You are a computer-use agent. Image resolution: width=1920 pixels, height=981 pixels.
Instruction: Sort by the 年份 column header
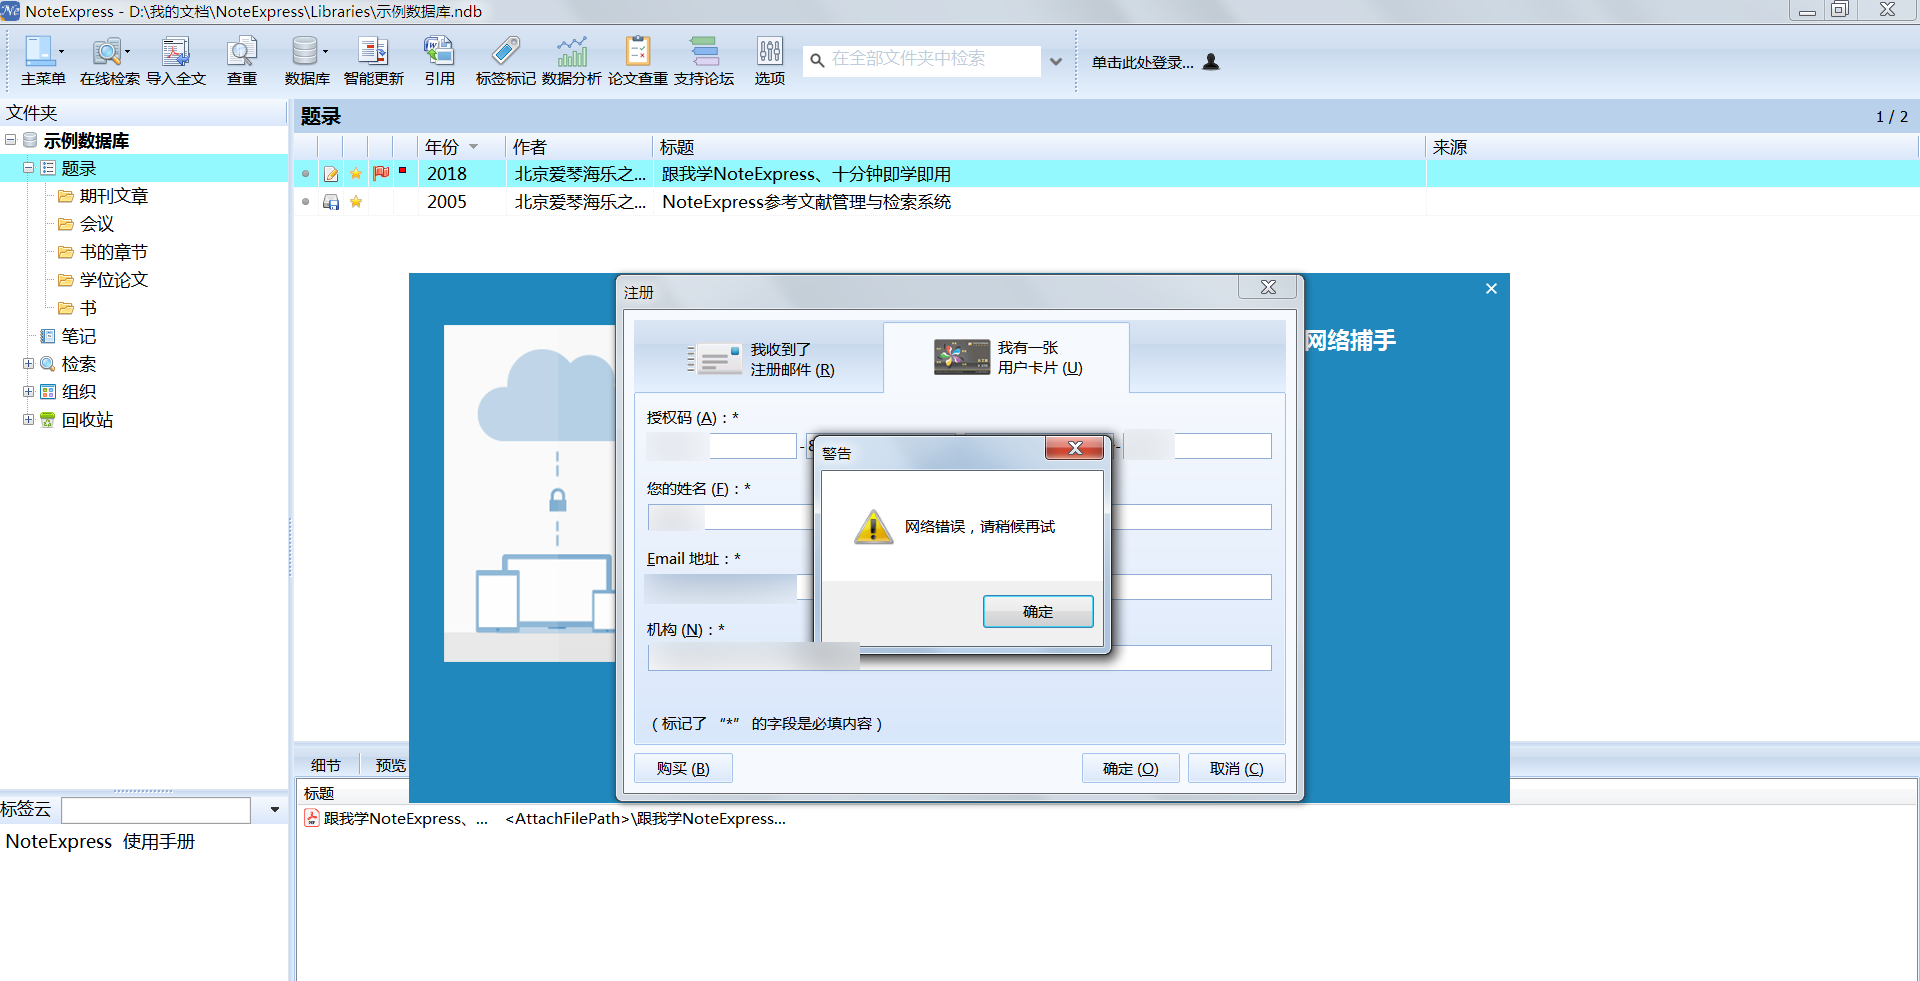(x=461, y=147)
